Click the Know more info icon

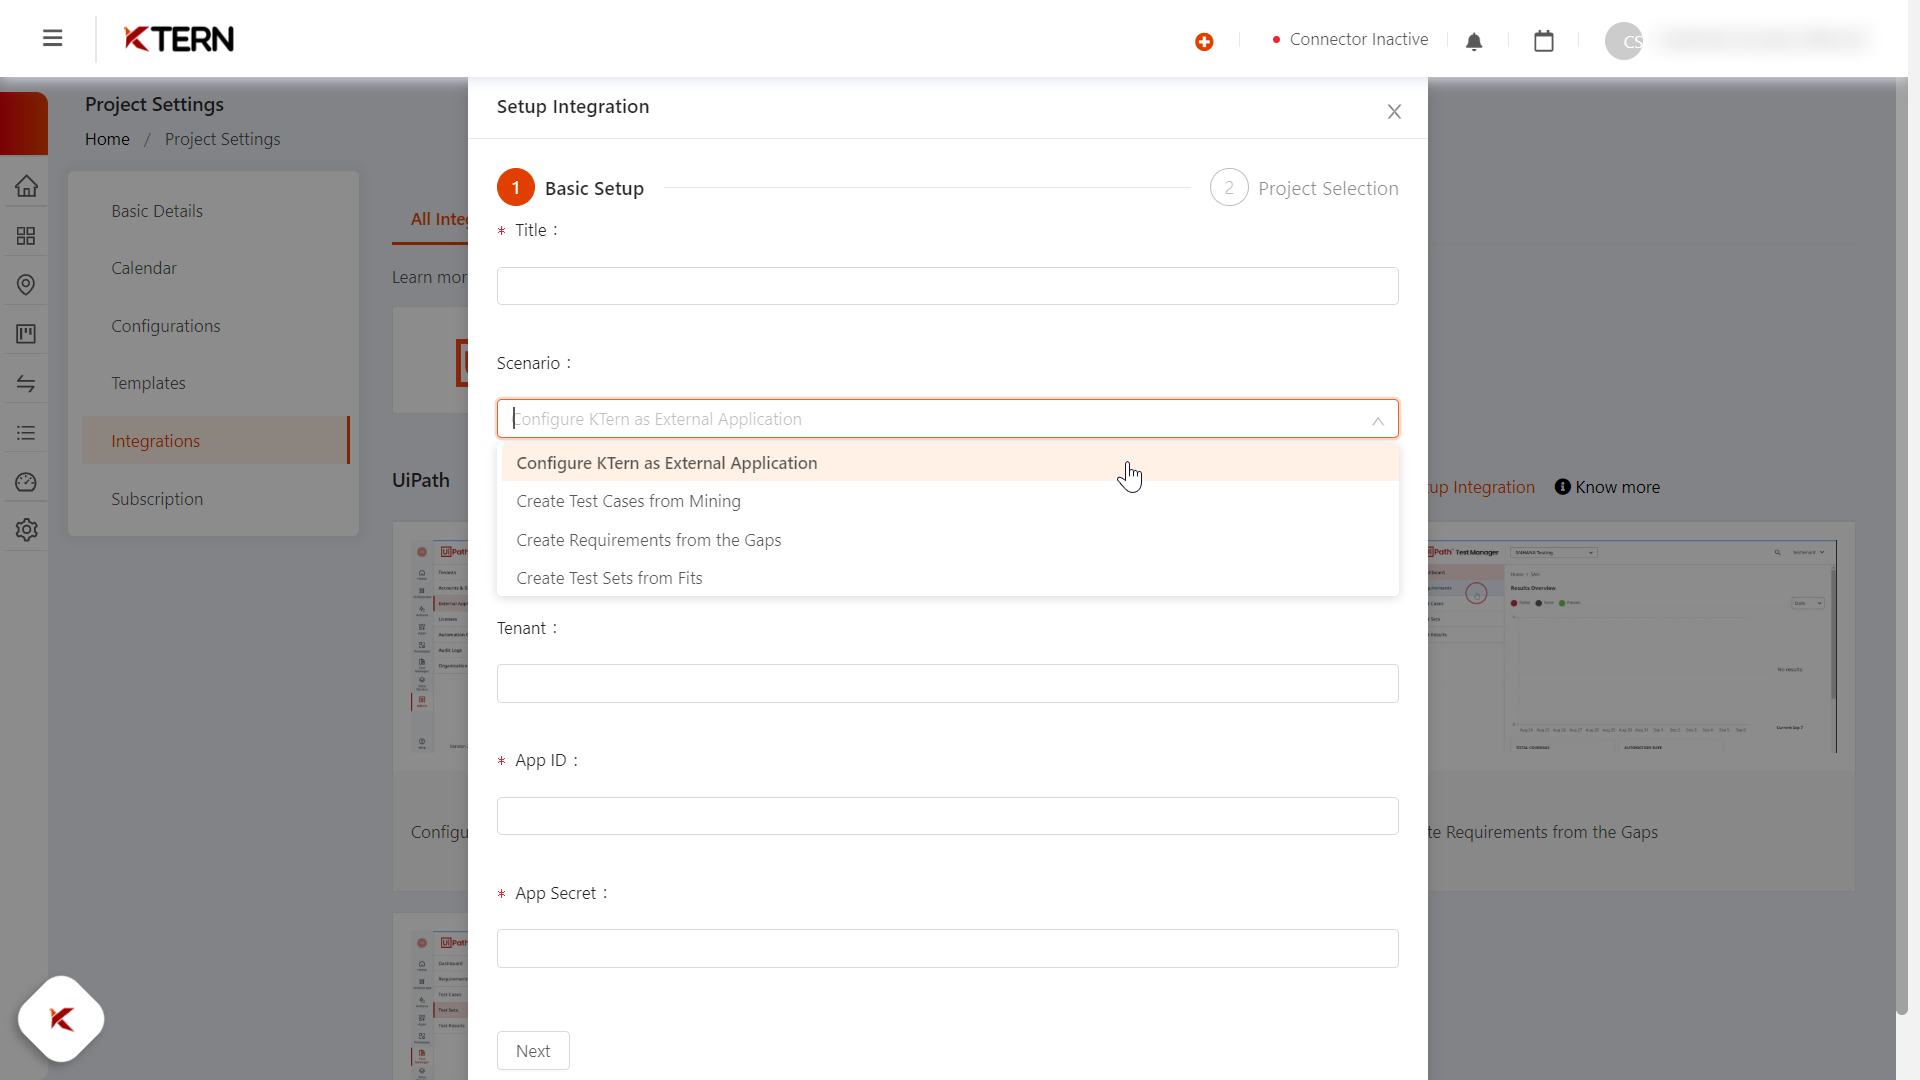1562,487
